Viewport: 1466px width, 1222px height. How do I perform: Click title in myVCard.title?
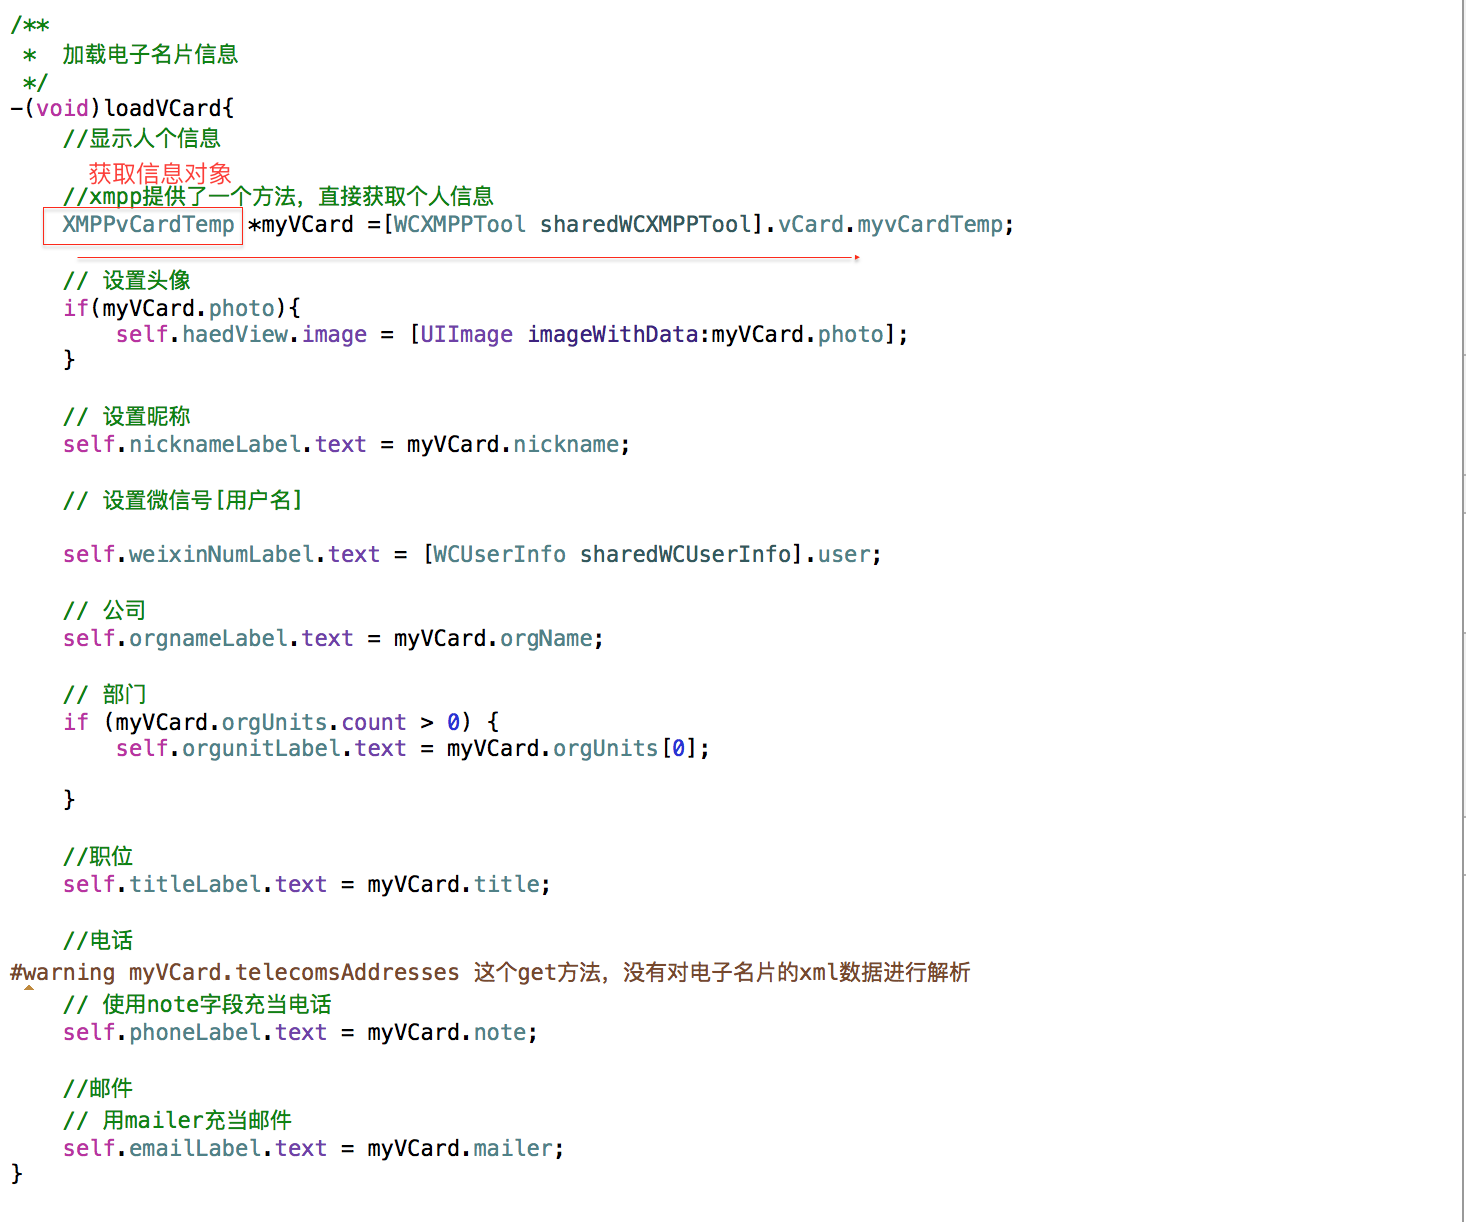pyautogui.click(x=506, y=884)
